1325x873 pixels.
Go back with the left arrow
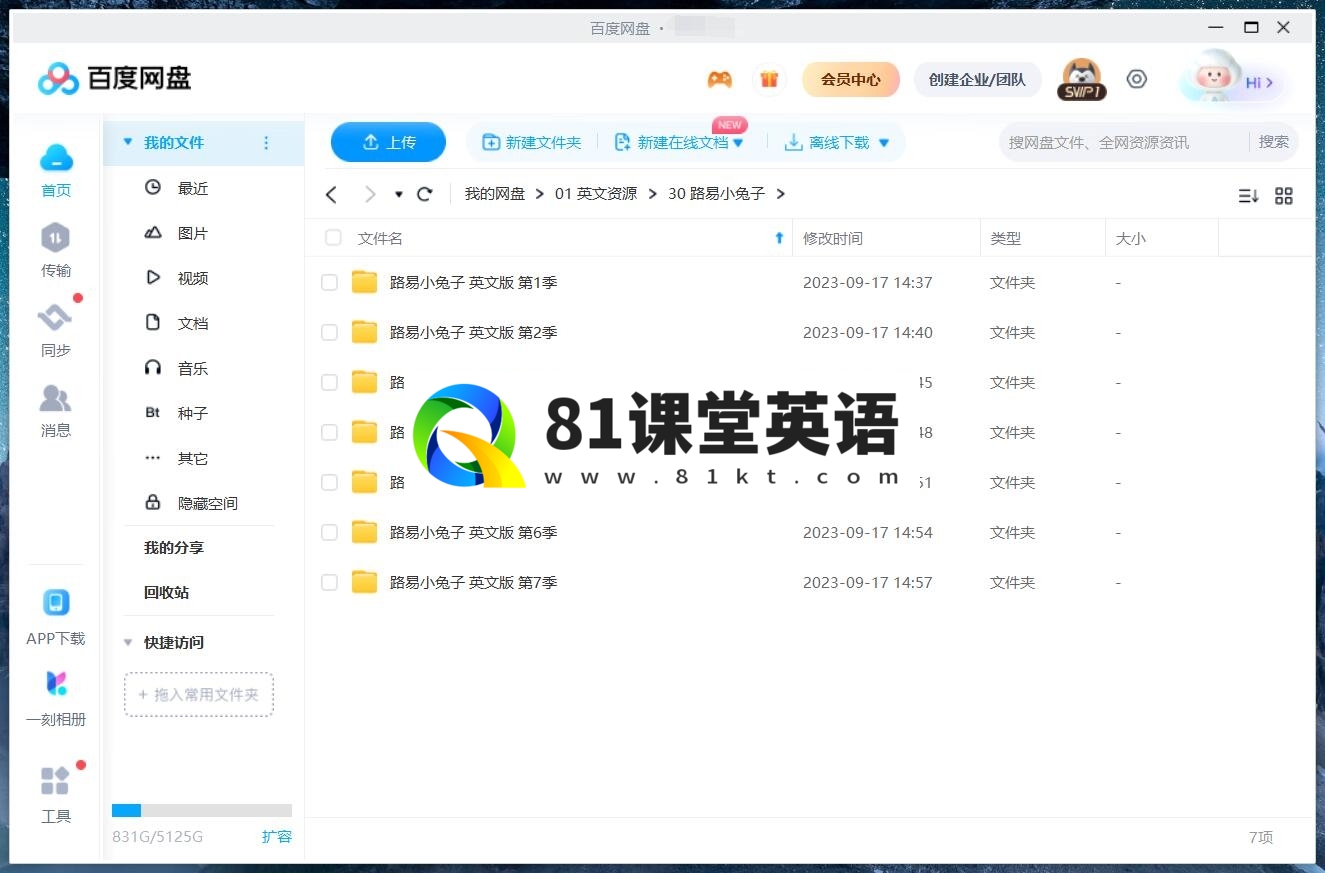coord(332,194)
